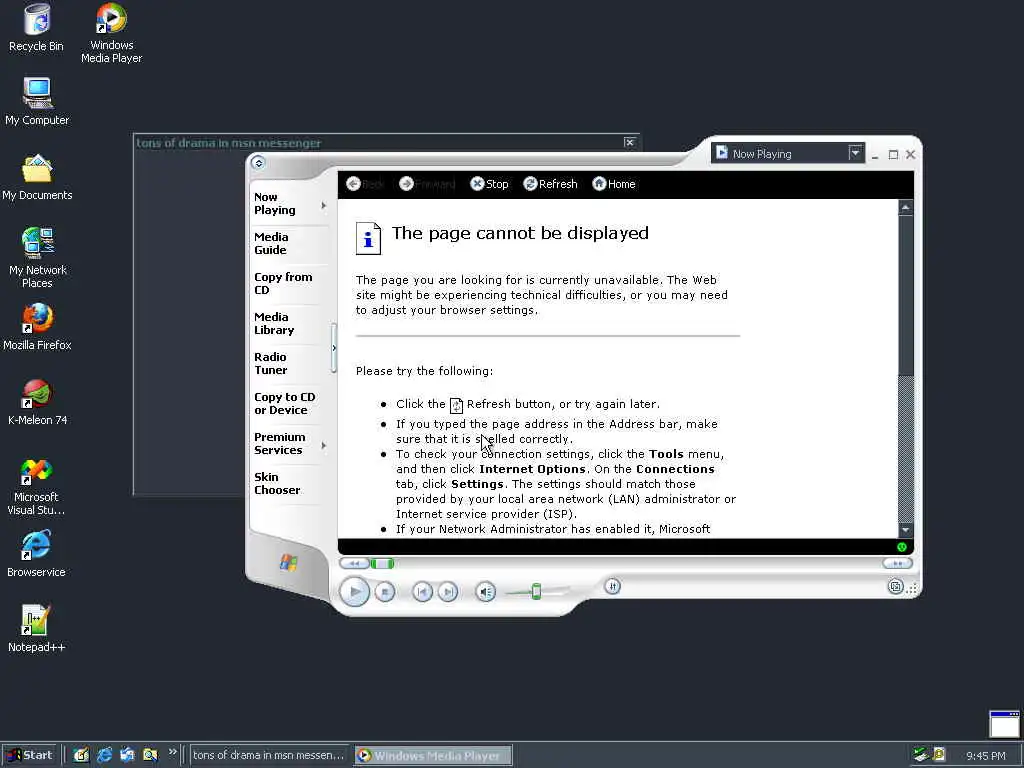Expand hidden quick launch items chevron
Screen dimensions: 1024x768
pyautogui.click(x=172, y=752)
